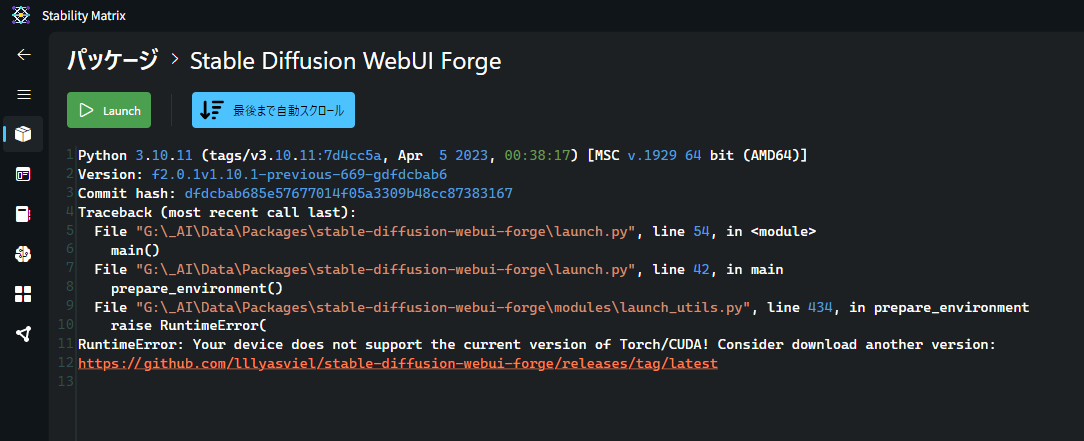Launch Stable Diffusion WebUI Forge
The height and width of the screenshot is (441, 1084).
point(109,110)
